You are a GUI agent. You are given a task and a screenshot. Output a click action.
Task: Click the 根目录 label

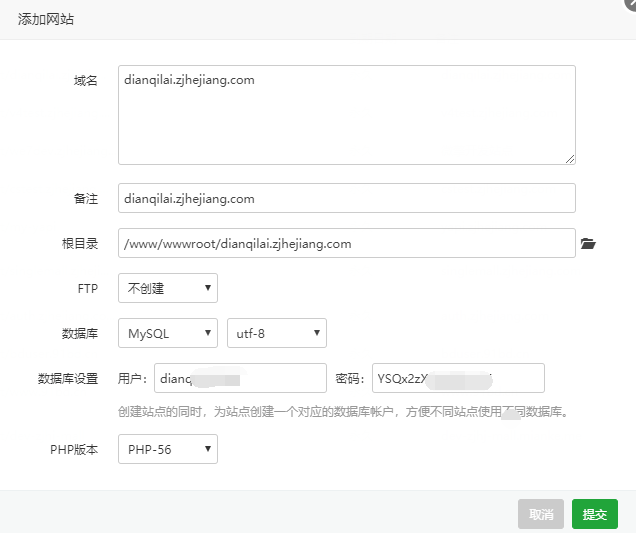tap(80, 243)
